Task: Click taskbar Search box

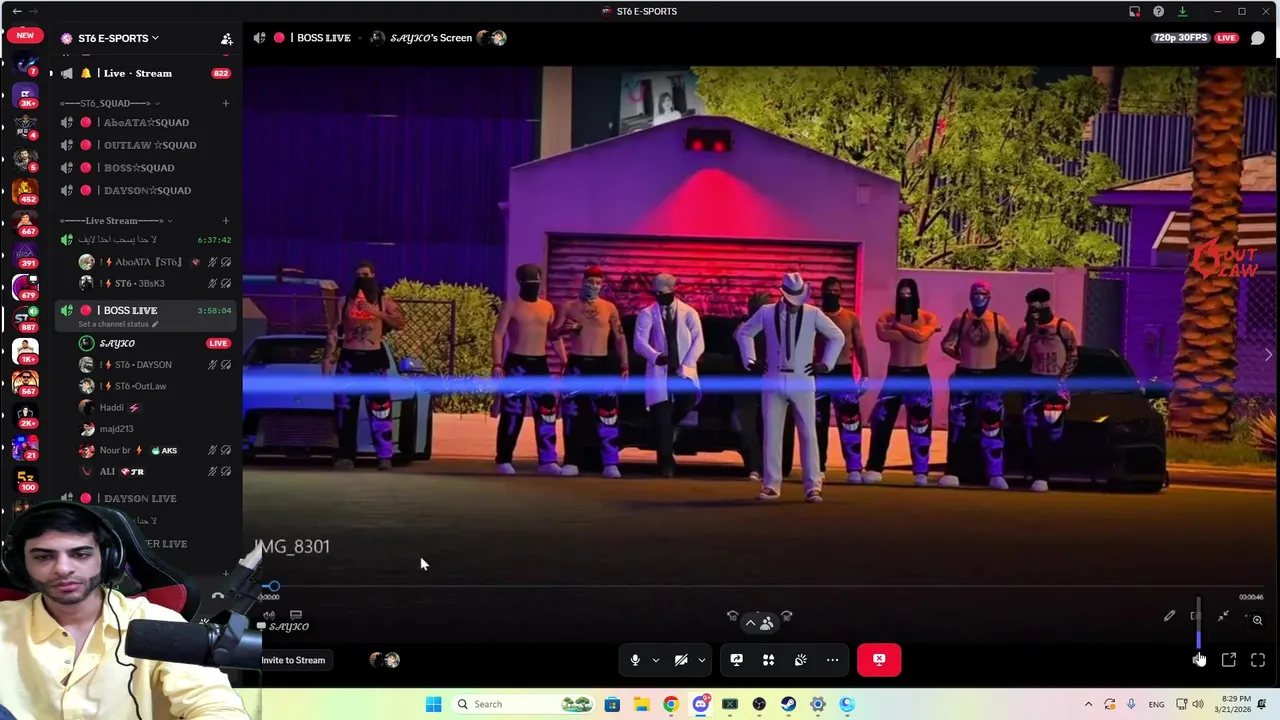Action: [524, 704]
